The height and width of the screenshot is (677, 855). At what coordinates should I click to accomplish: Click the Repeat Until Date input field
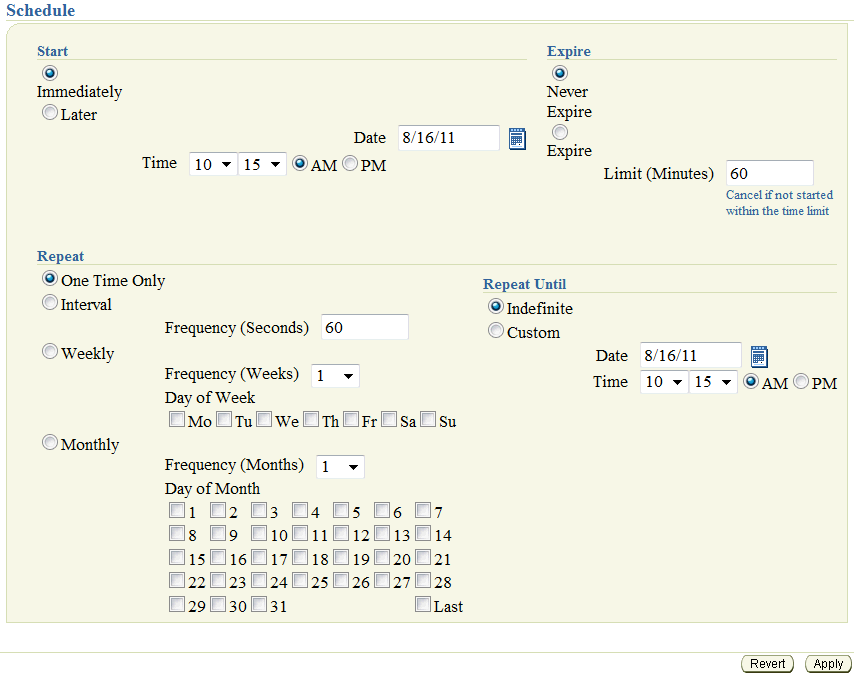[x=691, y=355]
